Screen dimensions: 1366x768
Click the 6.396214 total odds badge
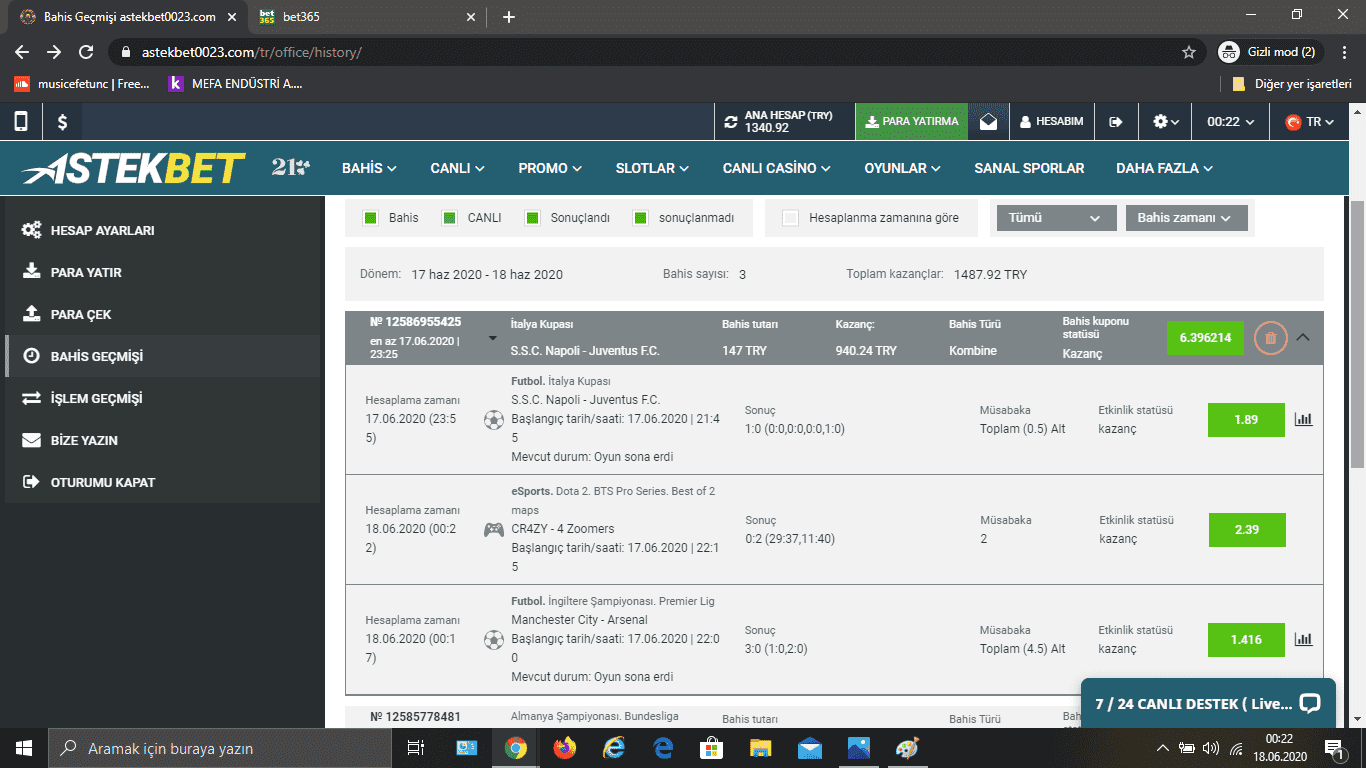[x=1205, y=338]
